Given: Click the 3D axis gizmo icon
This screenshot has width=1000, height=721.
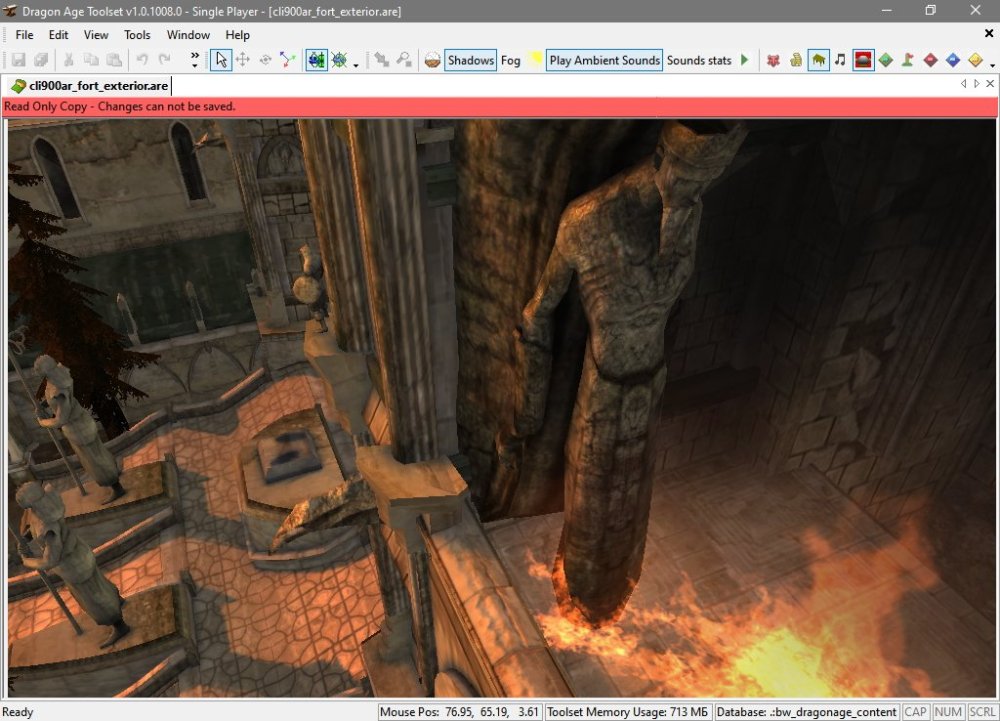Looking at the screenshot, I should pyautogui.click(x=288, y=60).
